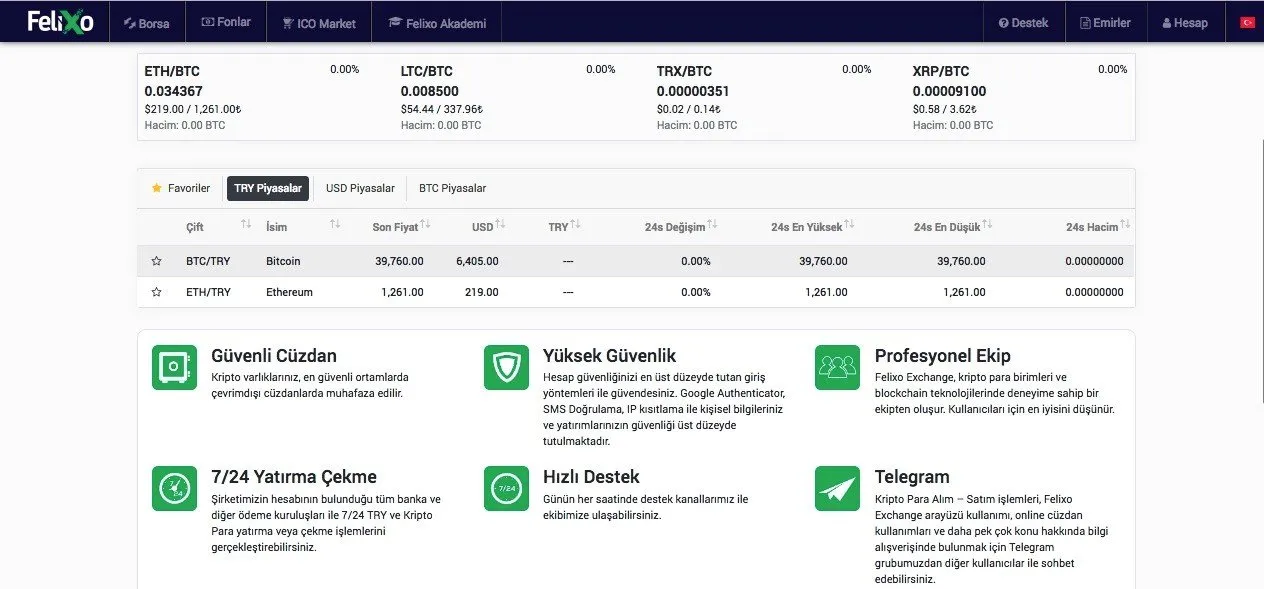Viewport: 1264px width, 589px height.
Task: Open the Emirler orders page
Action: coord(1105,22)
